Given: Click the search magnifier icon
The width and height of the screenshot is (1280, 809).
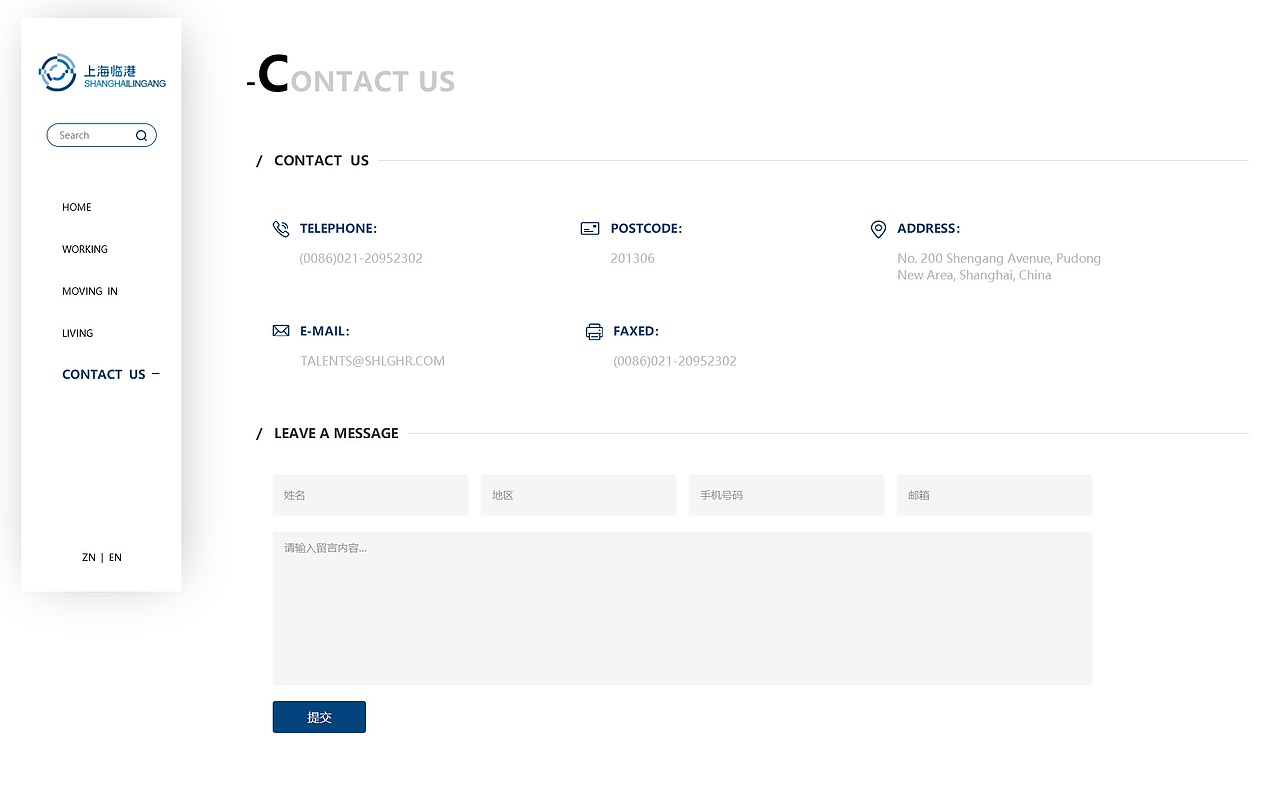Looking at the screenshot, I should 141,136.
